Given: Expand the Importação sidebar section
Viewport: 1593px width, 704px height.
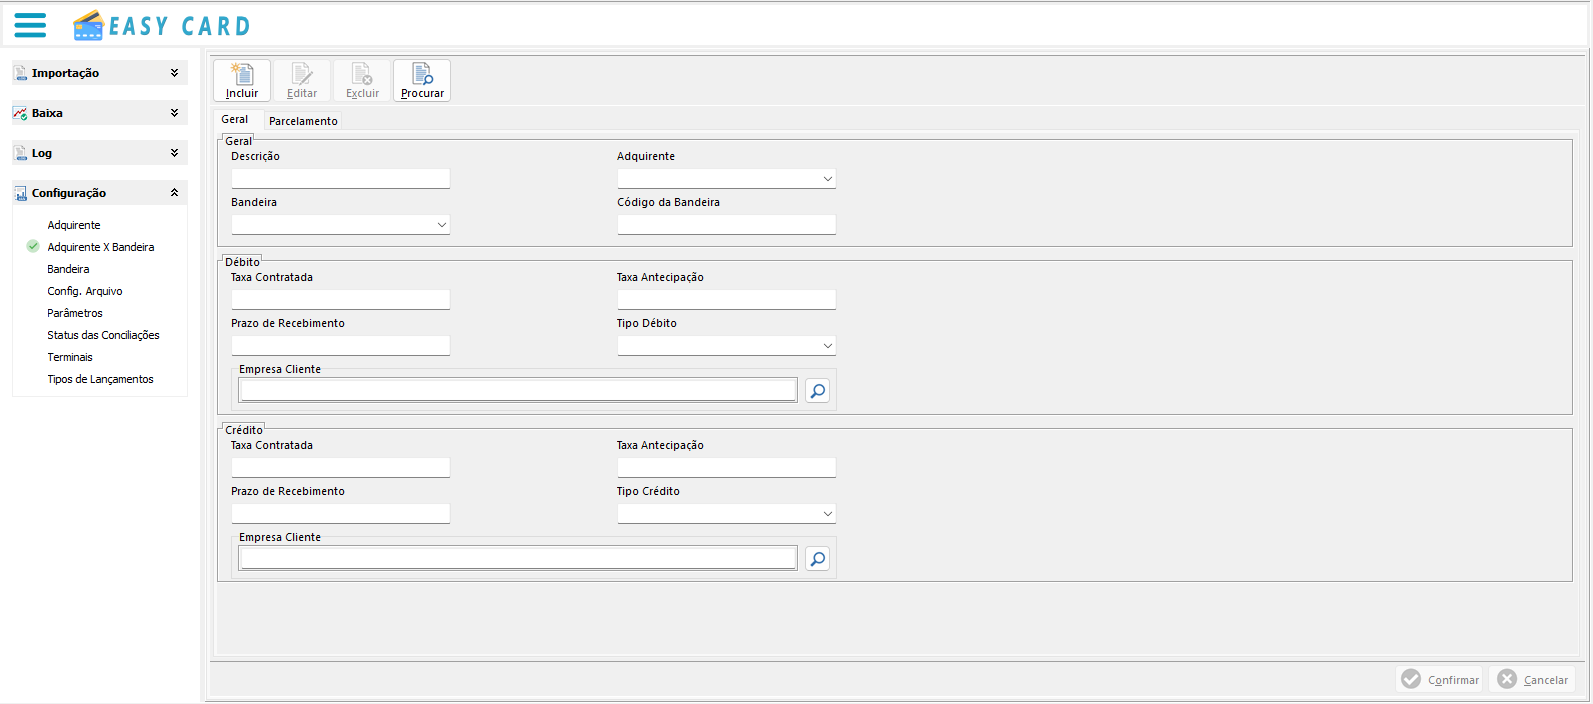Looking at the screenshot, I should pyautogui.click(x=174, y=73).
